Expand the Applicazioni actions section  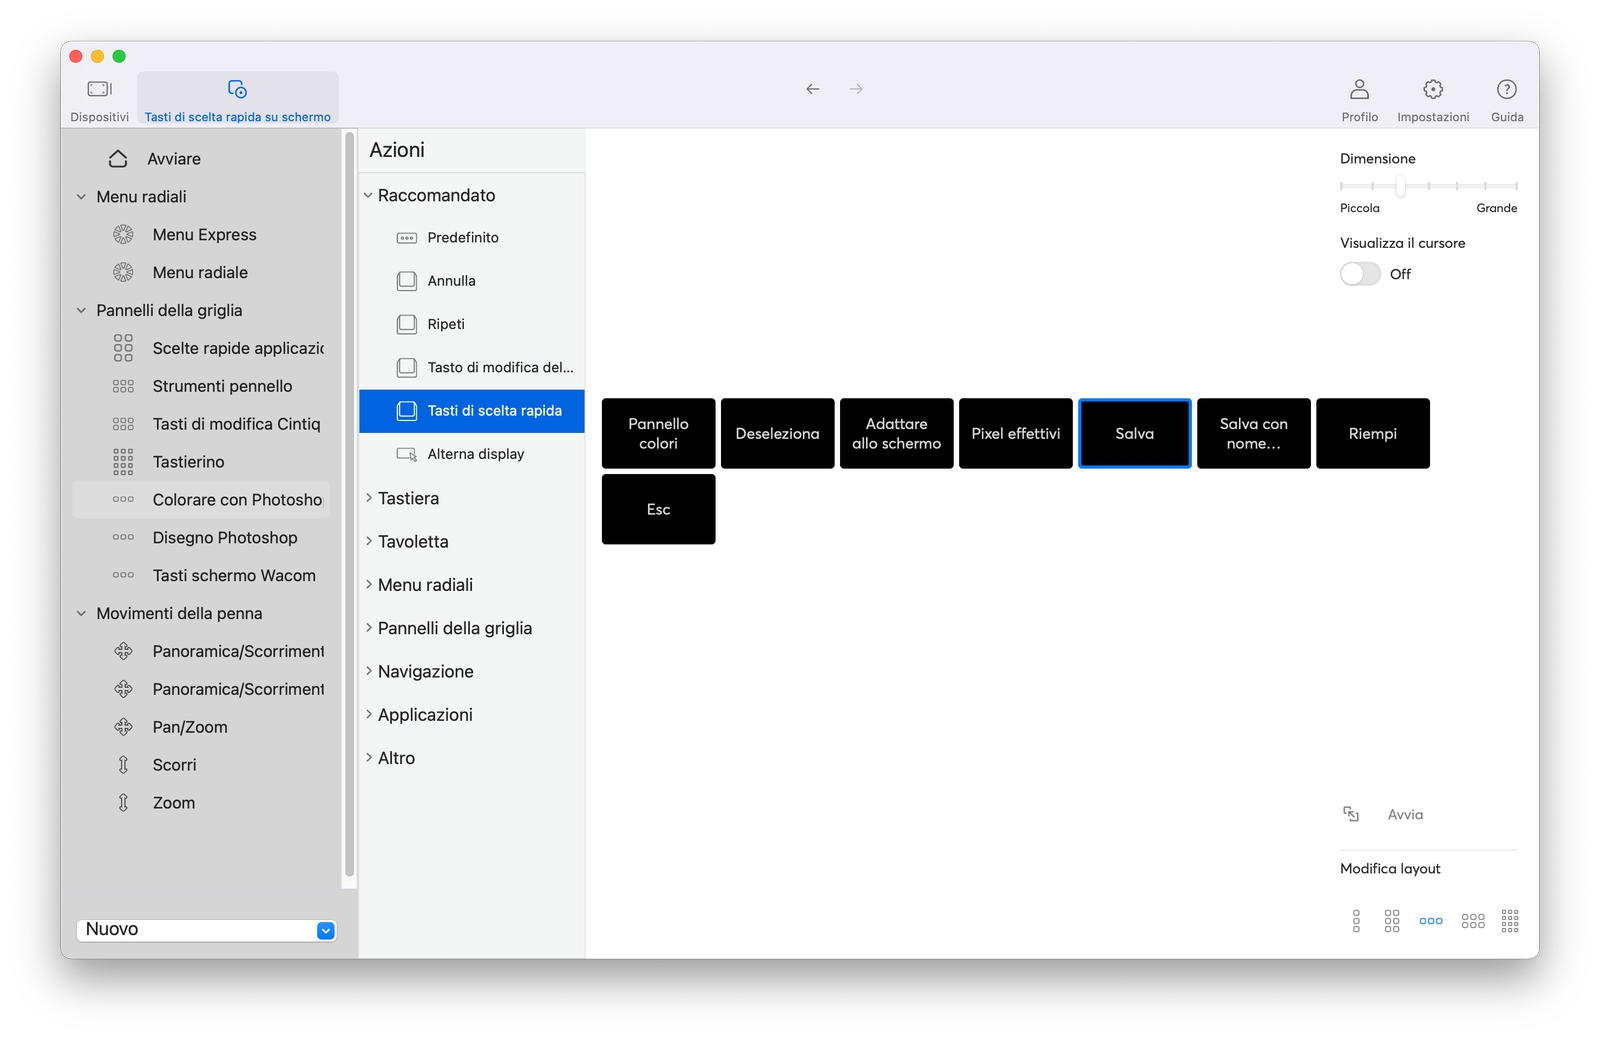coord(368,714)
